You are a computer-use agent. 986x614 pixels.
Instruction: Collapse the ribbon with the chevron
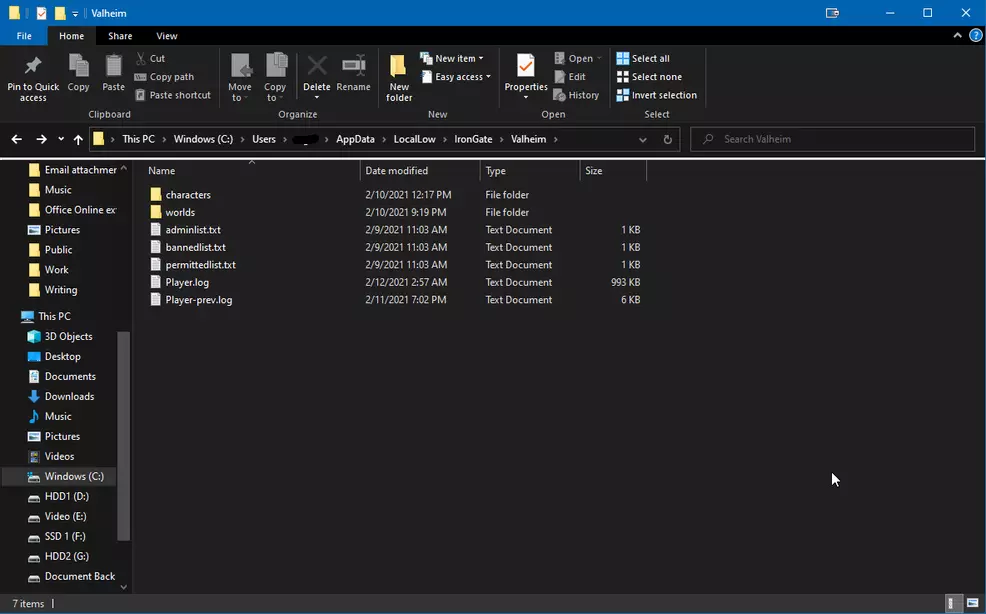tap(957, 36)
